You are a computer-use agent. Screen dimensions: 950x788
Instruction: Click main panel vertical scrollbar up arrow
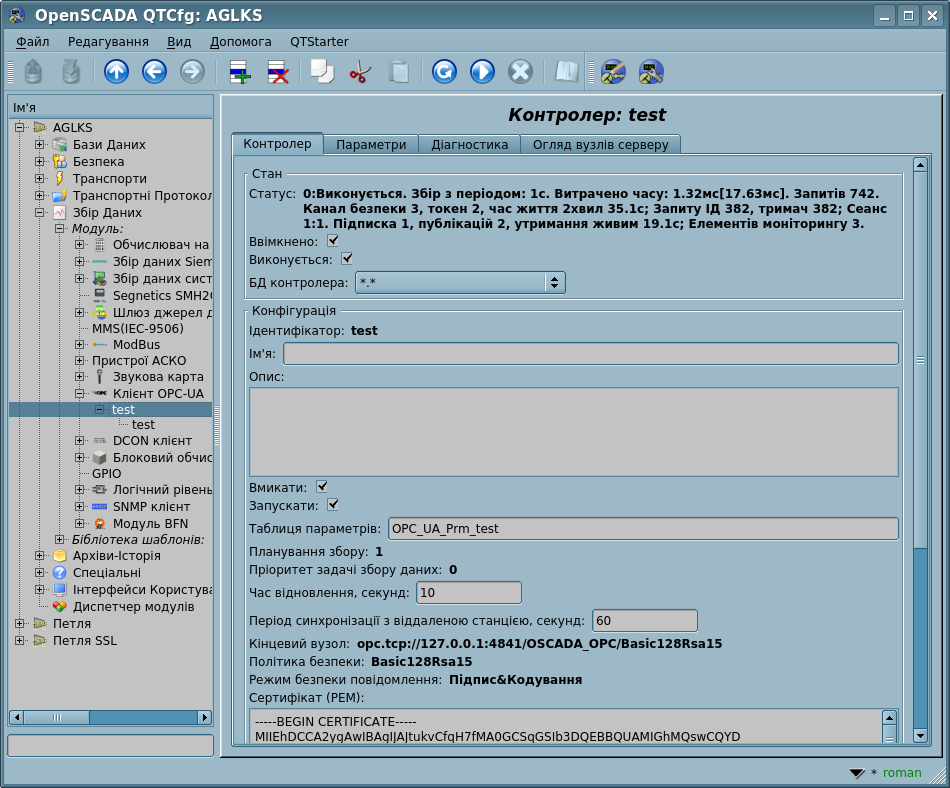tap(920, 165)
